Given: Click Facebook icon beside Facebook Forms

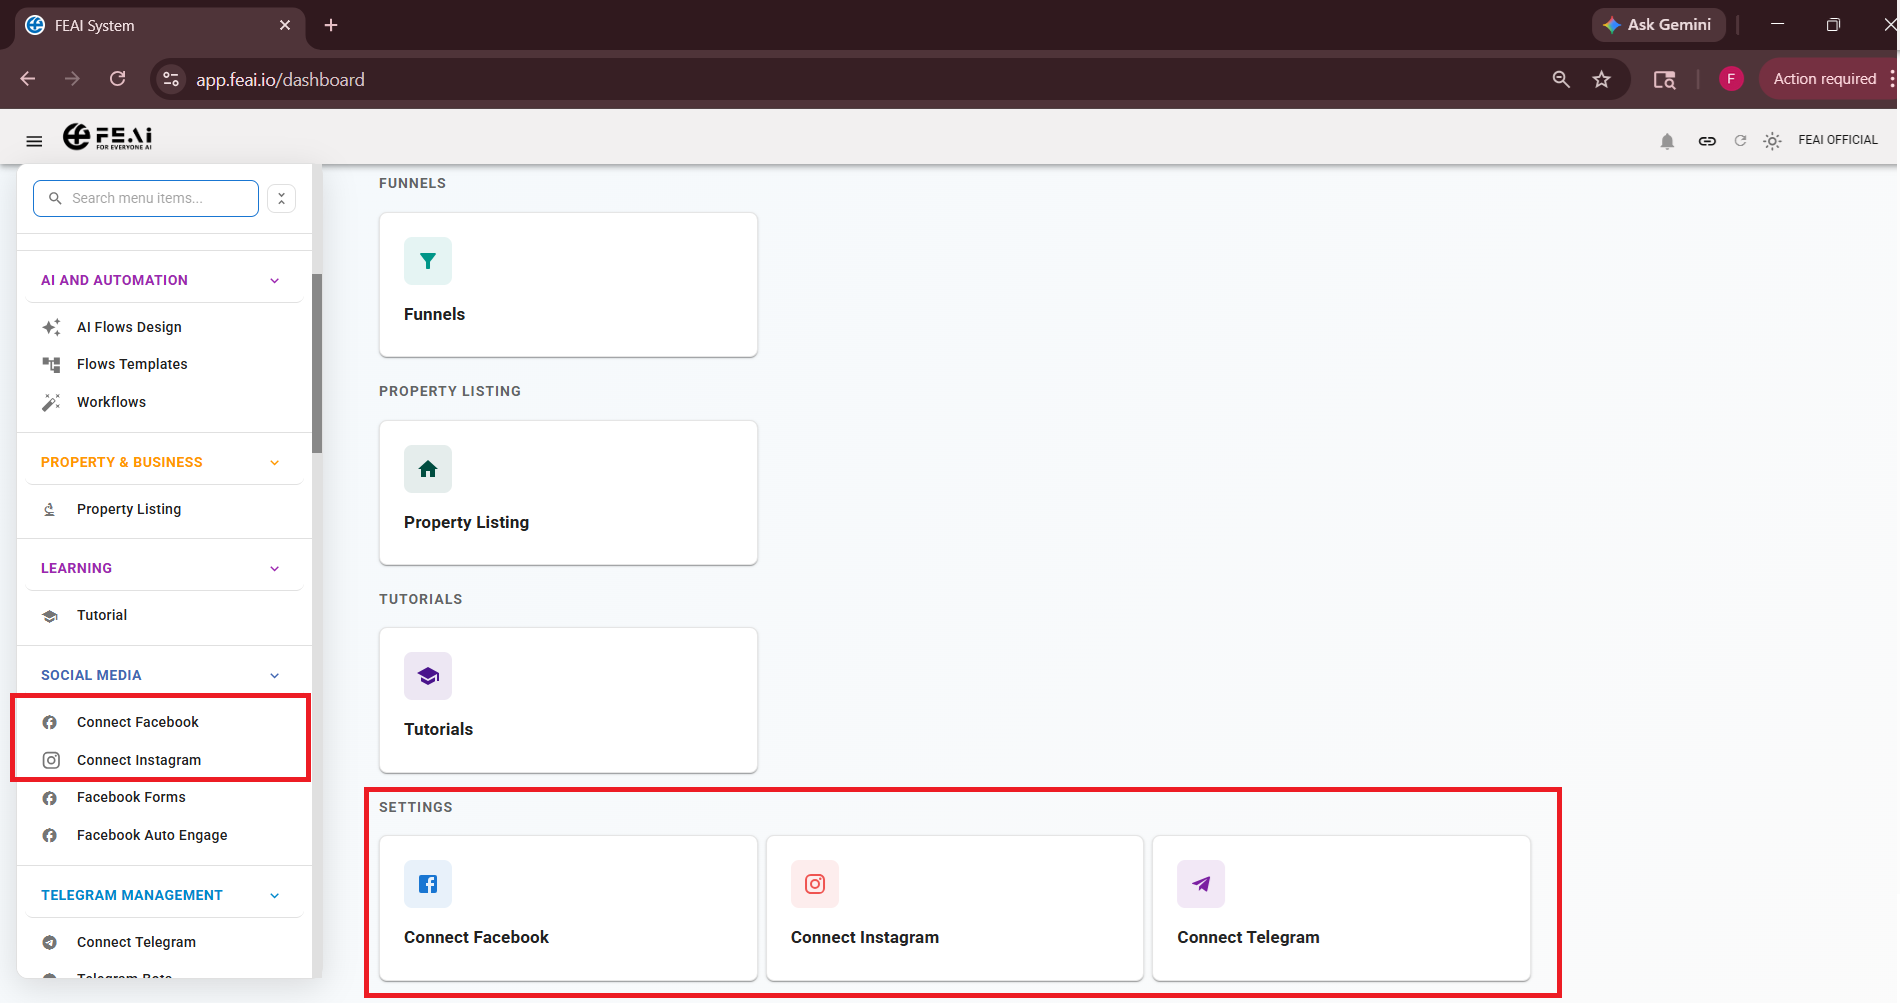Looking at the screenshot, I should coord(50,798).
